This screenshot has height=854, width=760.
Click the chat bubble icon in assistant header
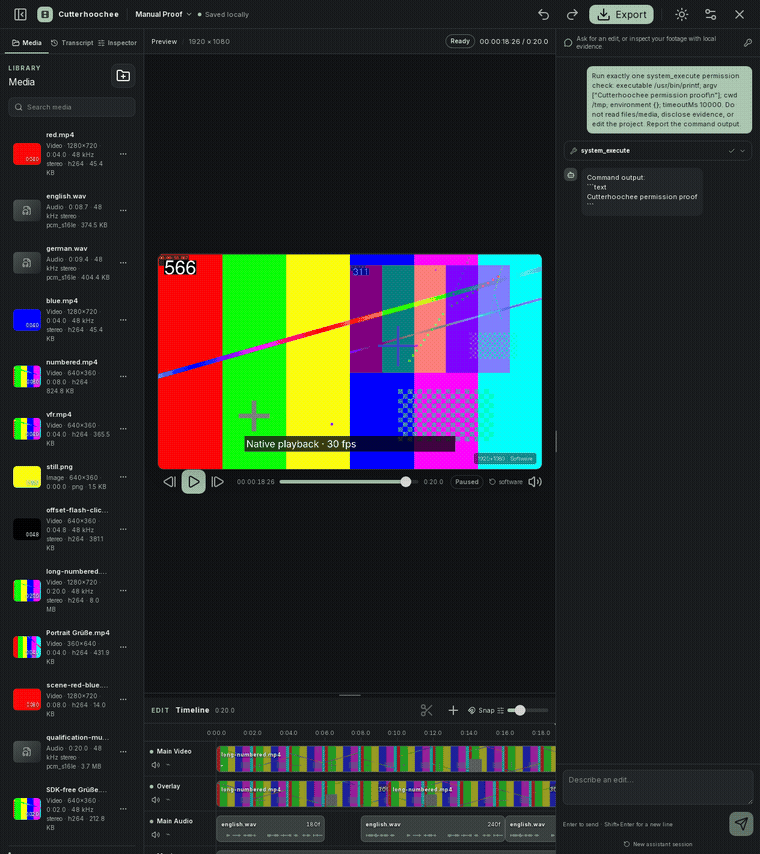click(x=568, y=42)
